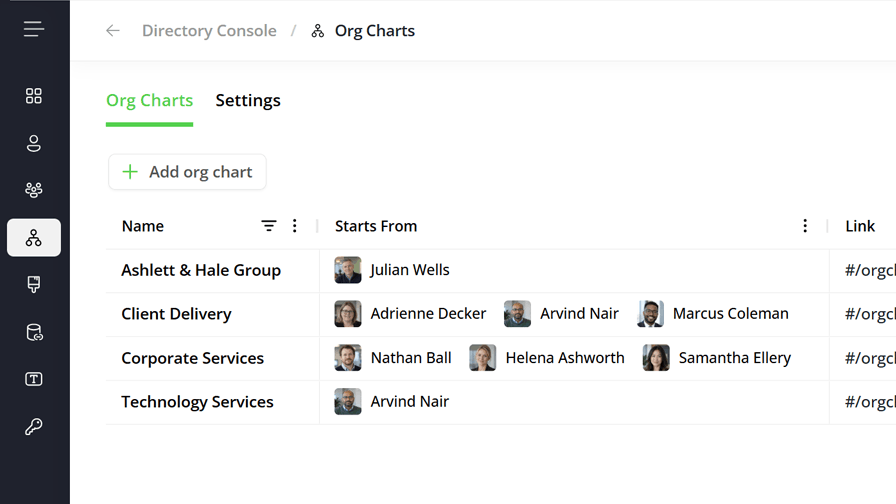This screenshot has height=504, width=896.
Task: Click Samantha Ellery avatar photo
Action: pyautogui.click(x=656, y=358)
